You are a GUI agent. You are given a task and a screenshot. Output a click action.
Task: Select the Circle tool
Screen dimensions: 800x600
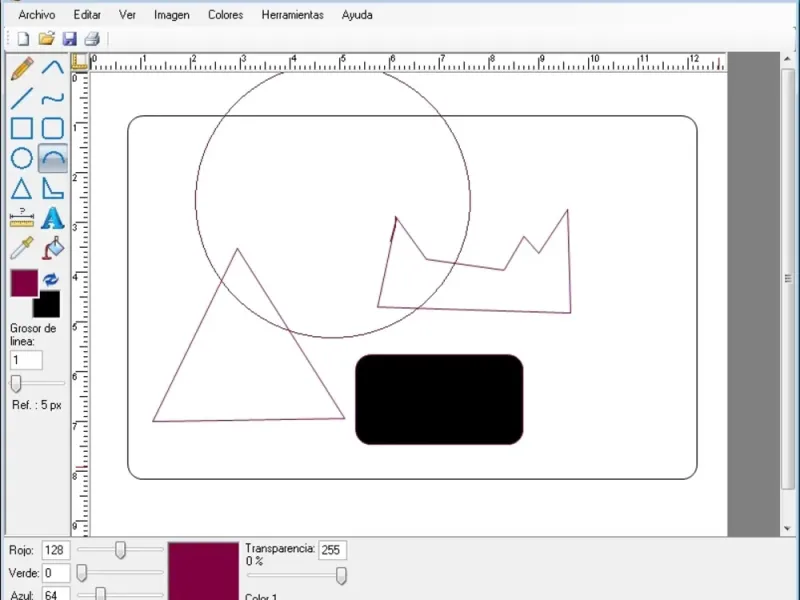coord(22,158)
